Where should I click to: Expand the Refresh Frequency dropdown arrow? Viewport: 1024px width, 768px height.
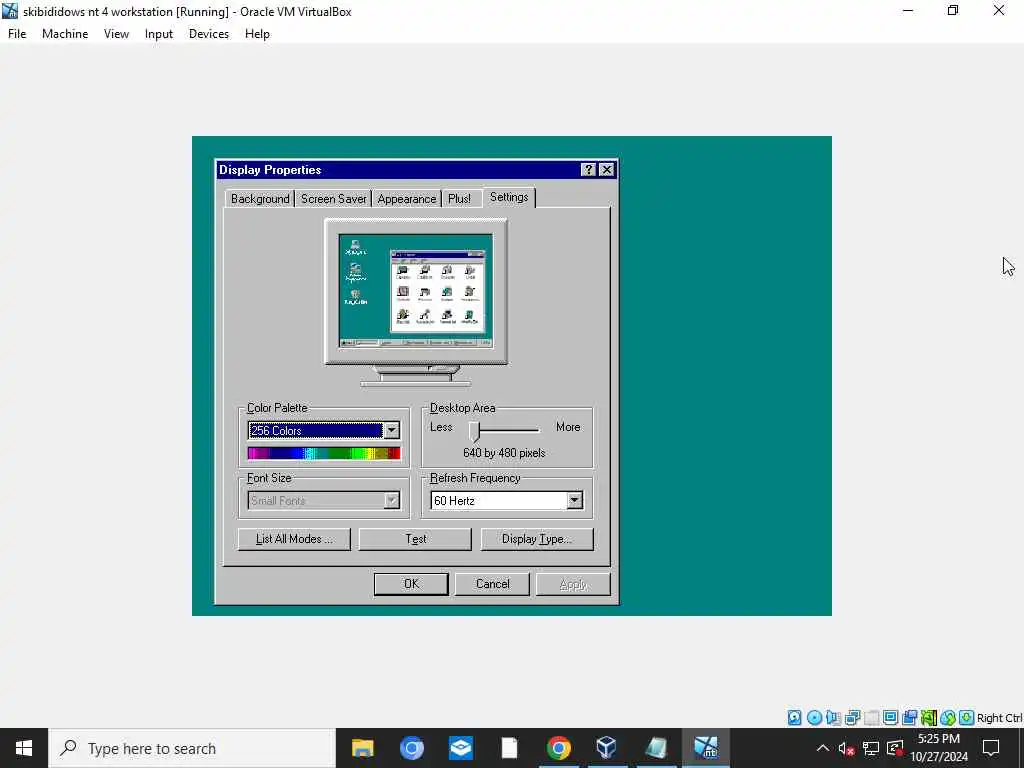(x=574, y=501)
